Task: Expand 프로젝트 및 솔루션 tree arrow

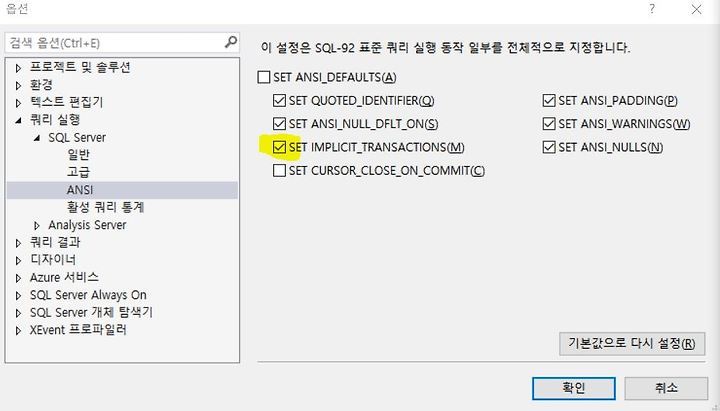Action: [x=18, y=68]
